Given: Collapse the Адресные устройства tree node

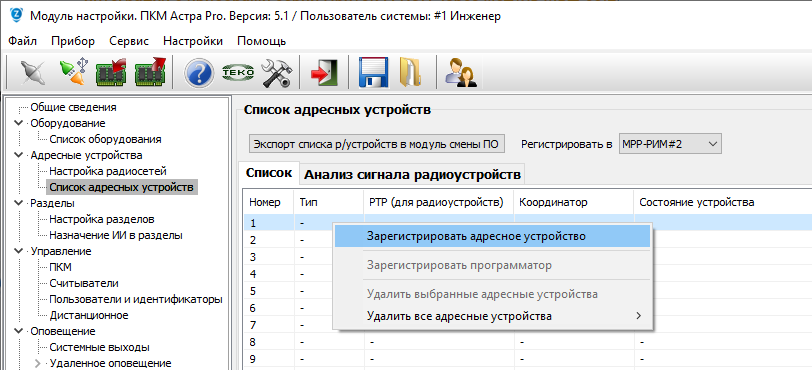Looking at the screenshot, I should pos(19,155).
